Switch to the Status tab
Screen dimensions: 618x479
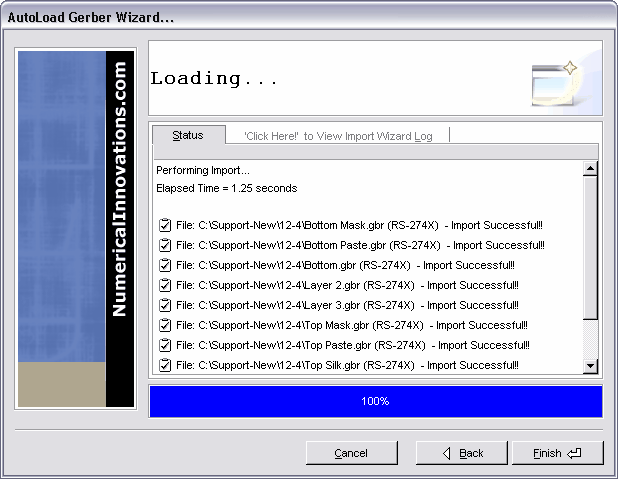click(x=188, y=135)
